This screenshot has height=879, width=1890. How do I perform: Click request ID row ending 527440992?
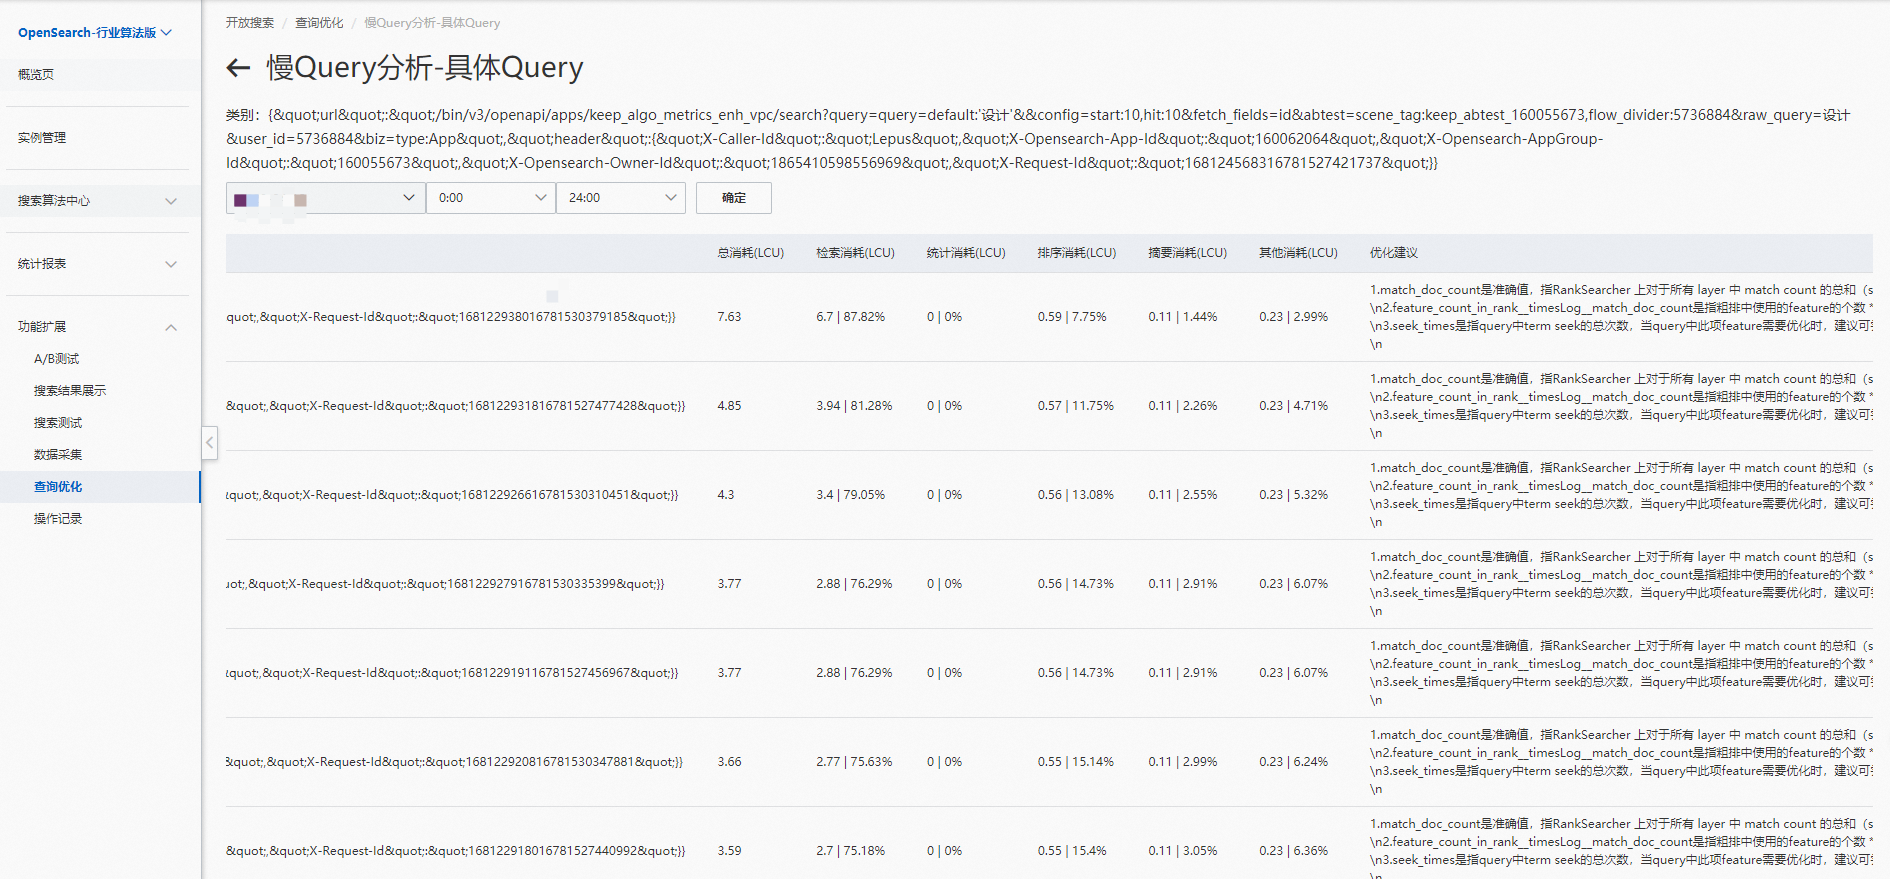pos(456,851)
